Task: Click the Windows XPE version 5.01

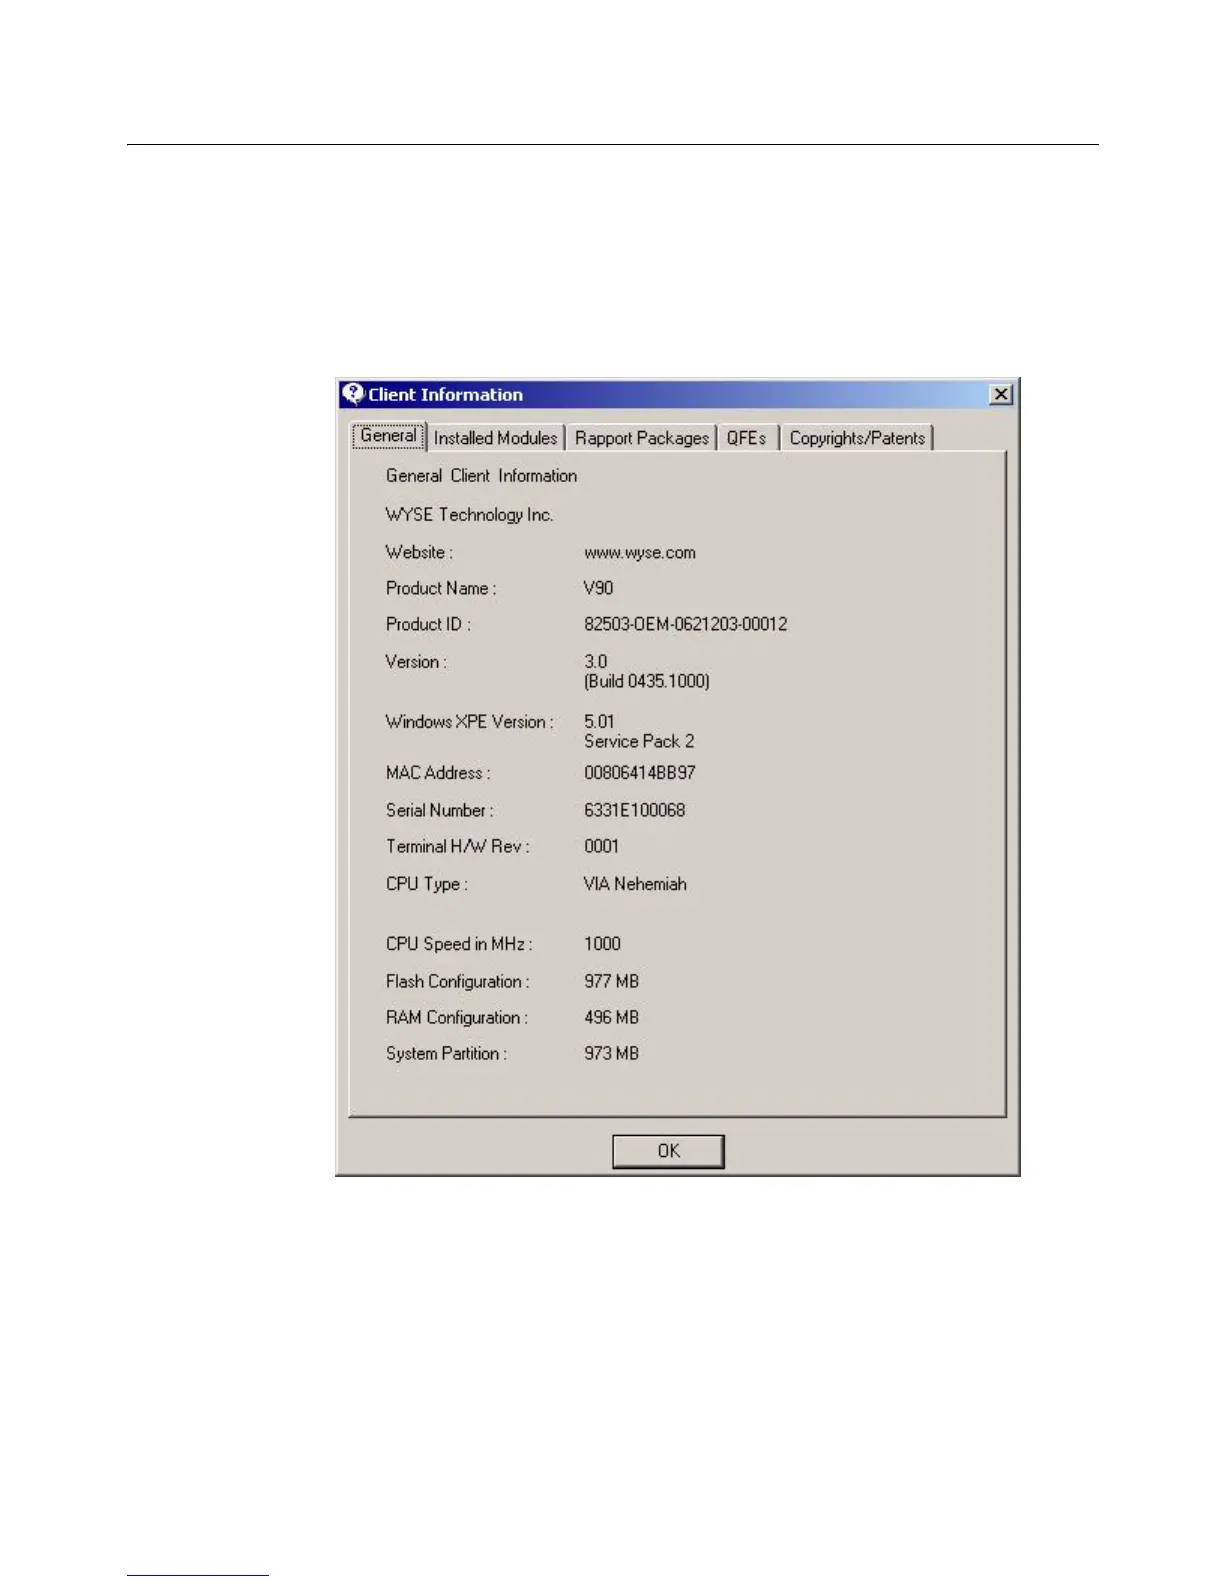Action: coord(599,722)
